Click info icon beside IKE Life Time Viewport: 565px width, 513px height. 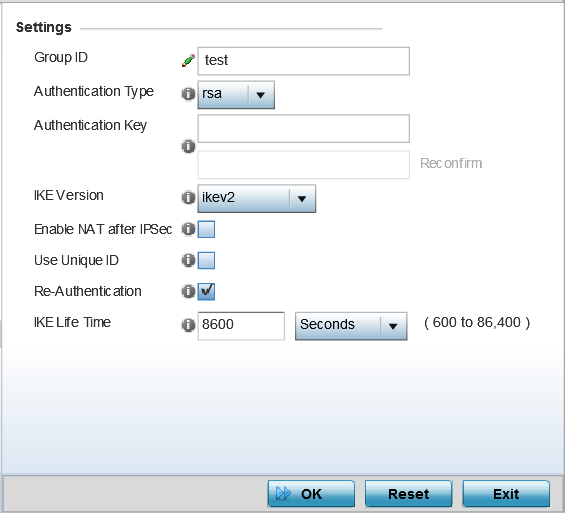point(188,325)
